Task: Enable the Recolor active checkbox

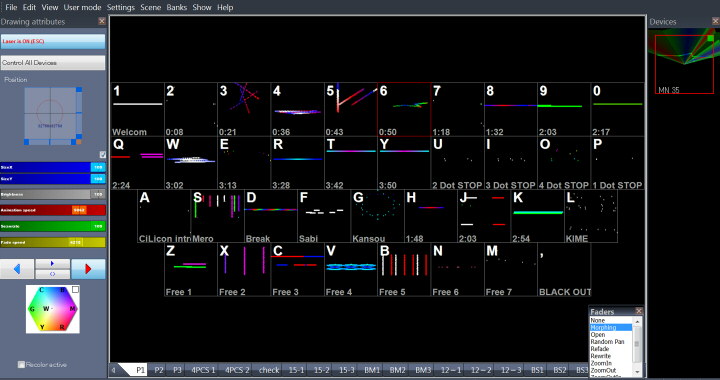Action: coord(21,364)
